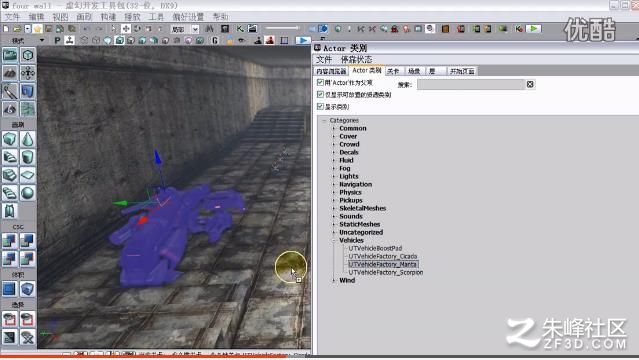Select UTVehicleFactory_Scorpion in the tree
The image size is (639, 360).
point(386,272)
